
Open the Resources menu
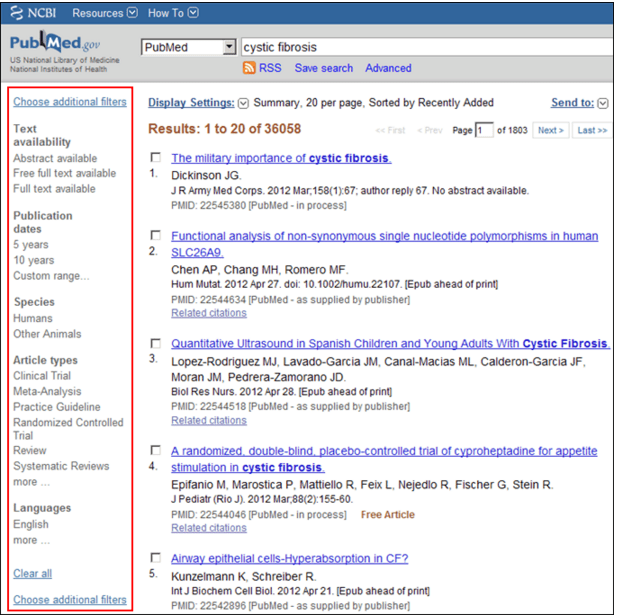(x=104, y=13)
